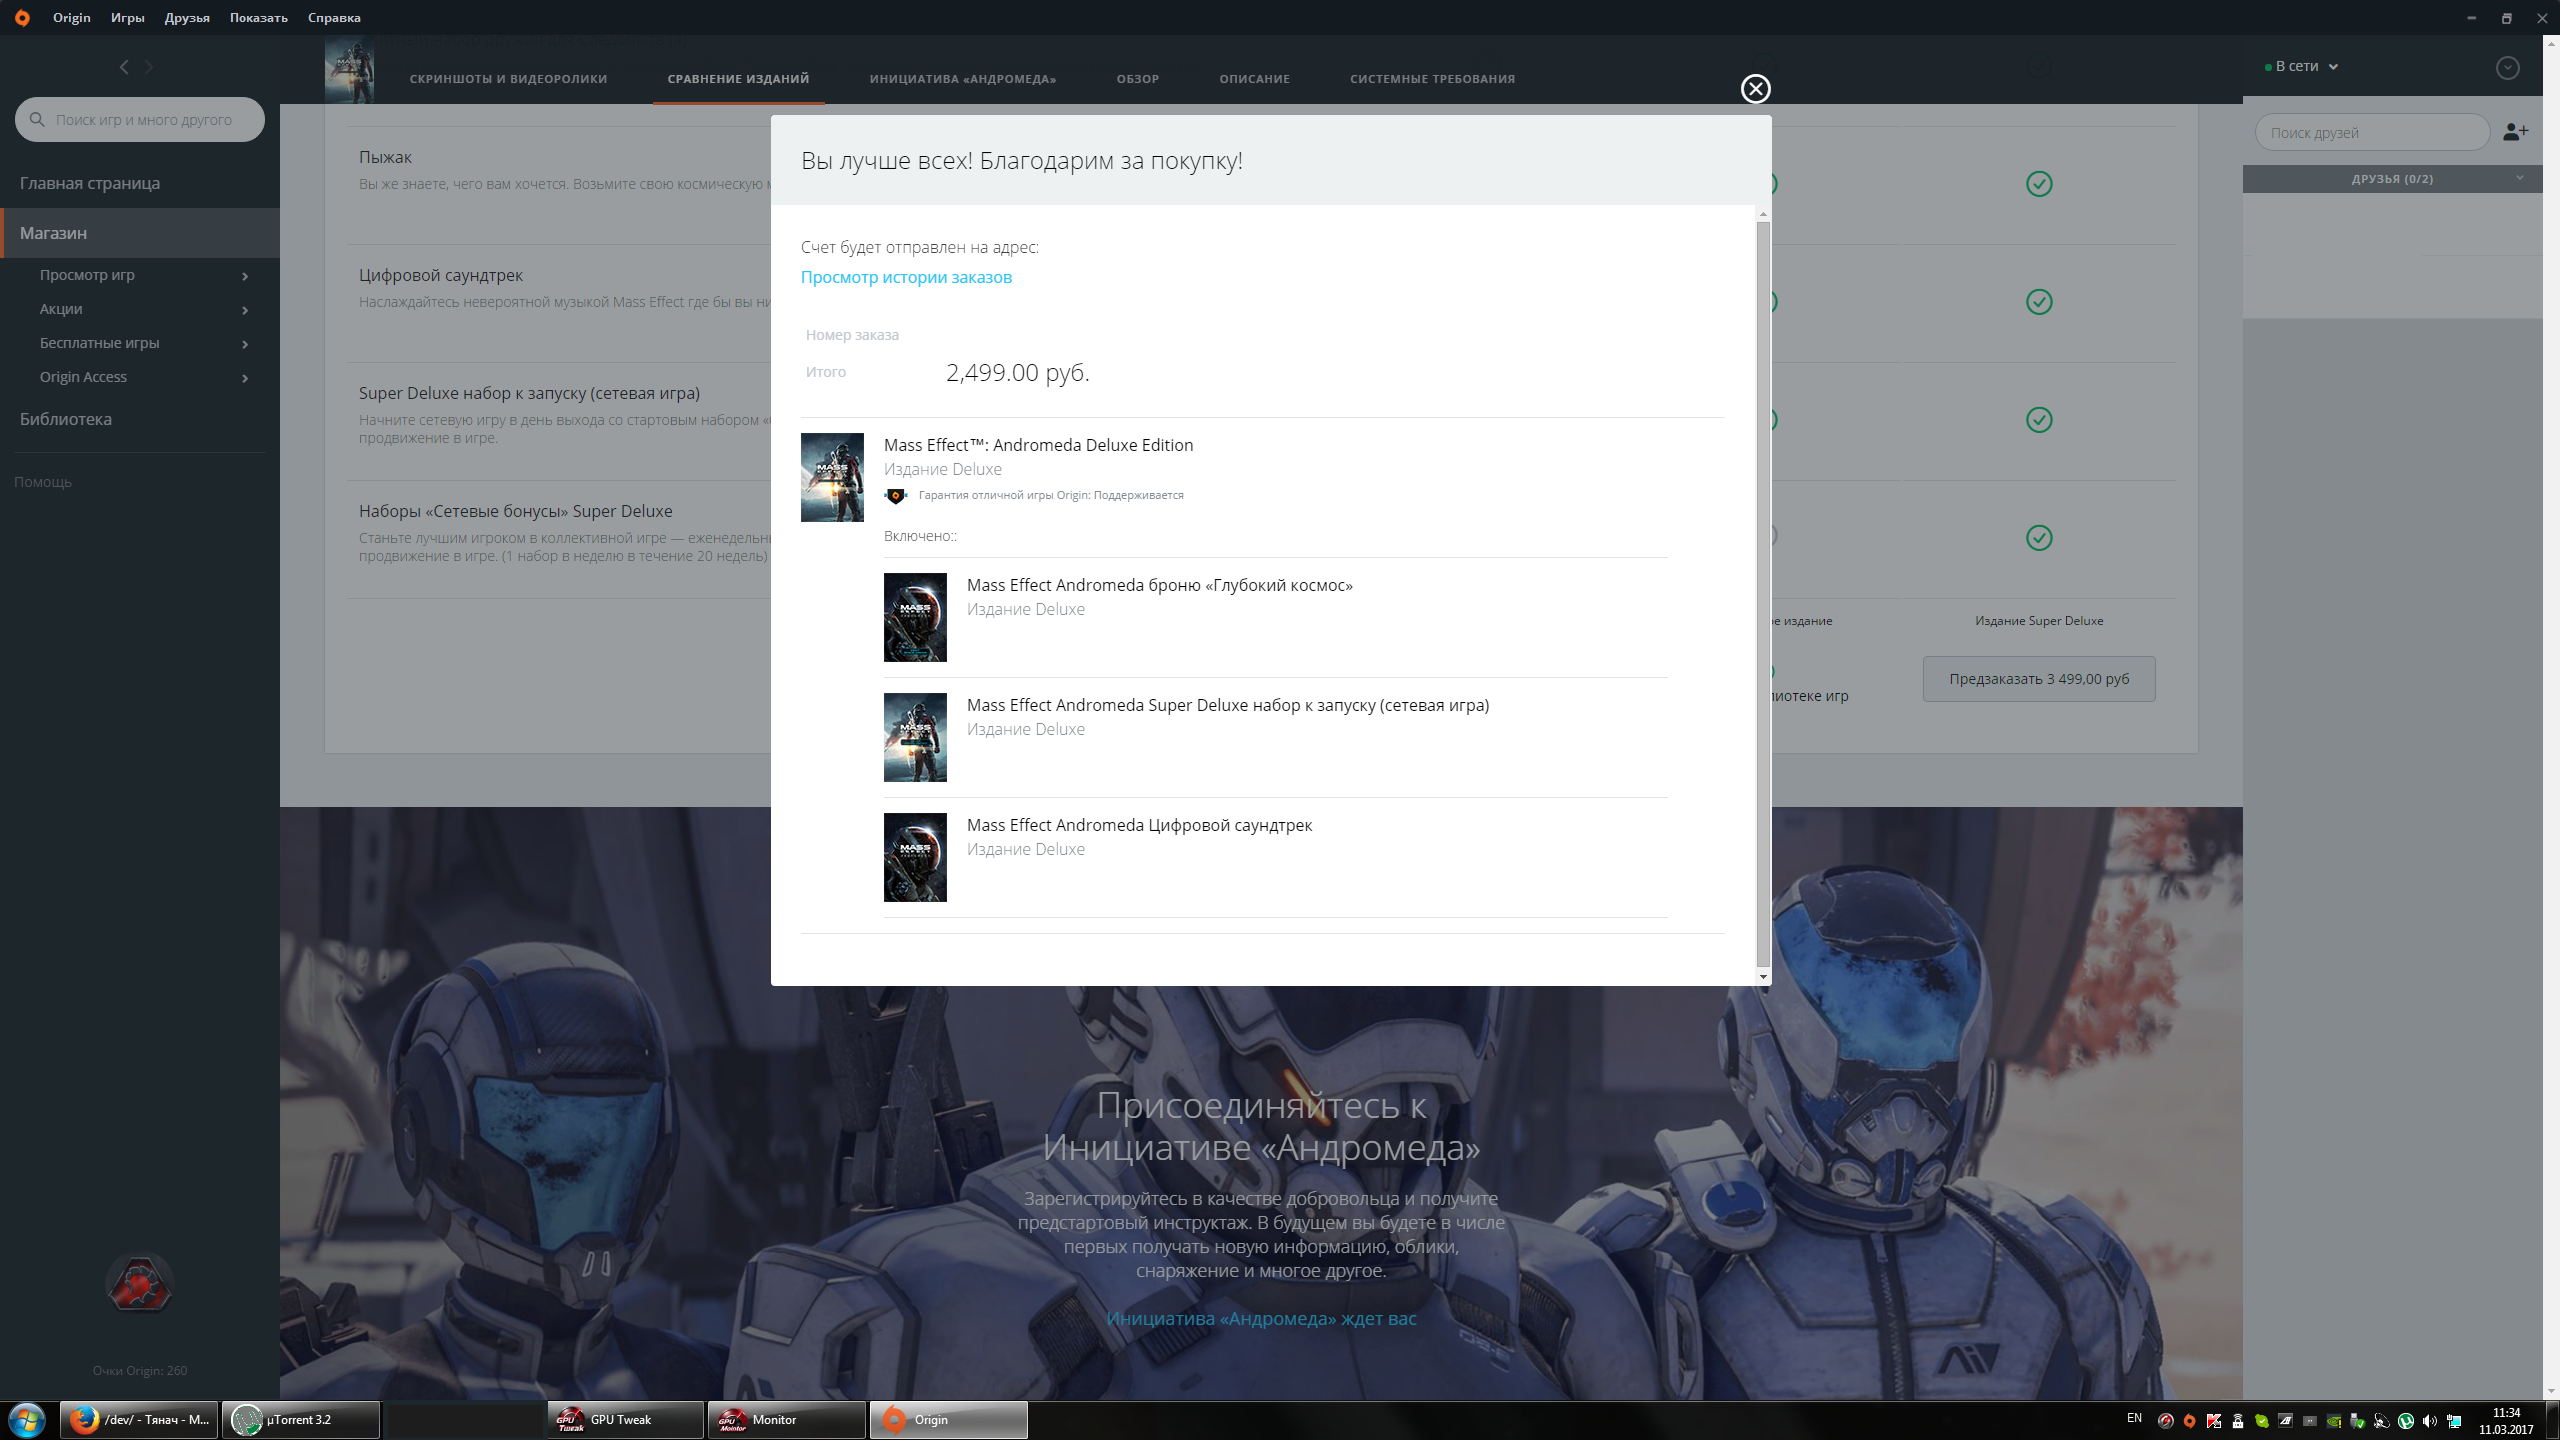Open Firefox from the taskbar

(139, 1419)
